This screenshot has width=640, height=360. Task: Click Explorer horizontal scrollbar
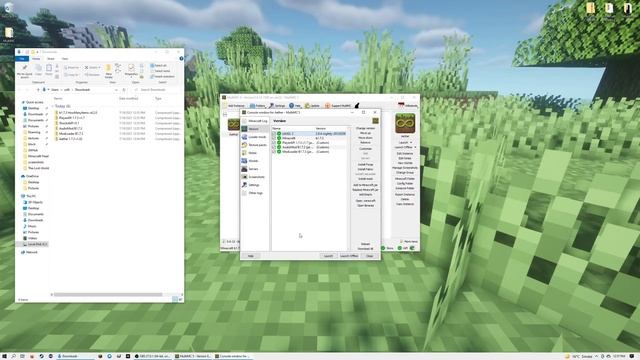[108, 294]
